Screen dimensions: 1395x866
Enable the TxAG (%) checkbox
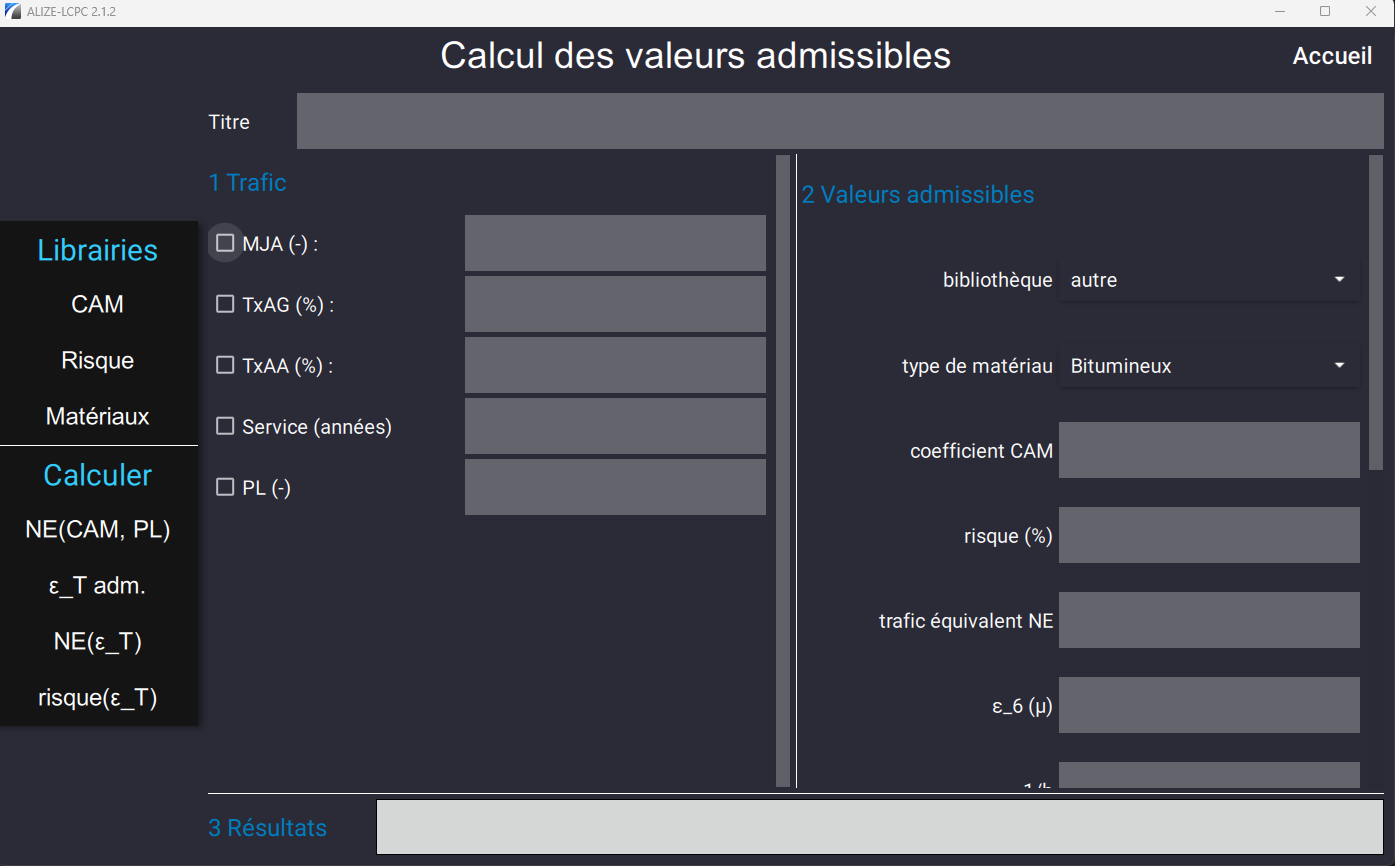(225, 304)
